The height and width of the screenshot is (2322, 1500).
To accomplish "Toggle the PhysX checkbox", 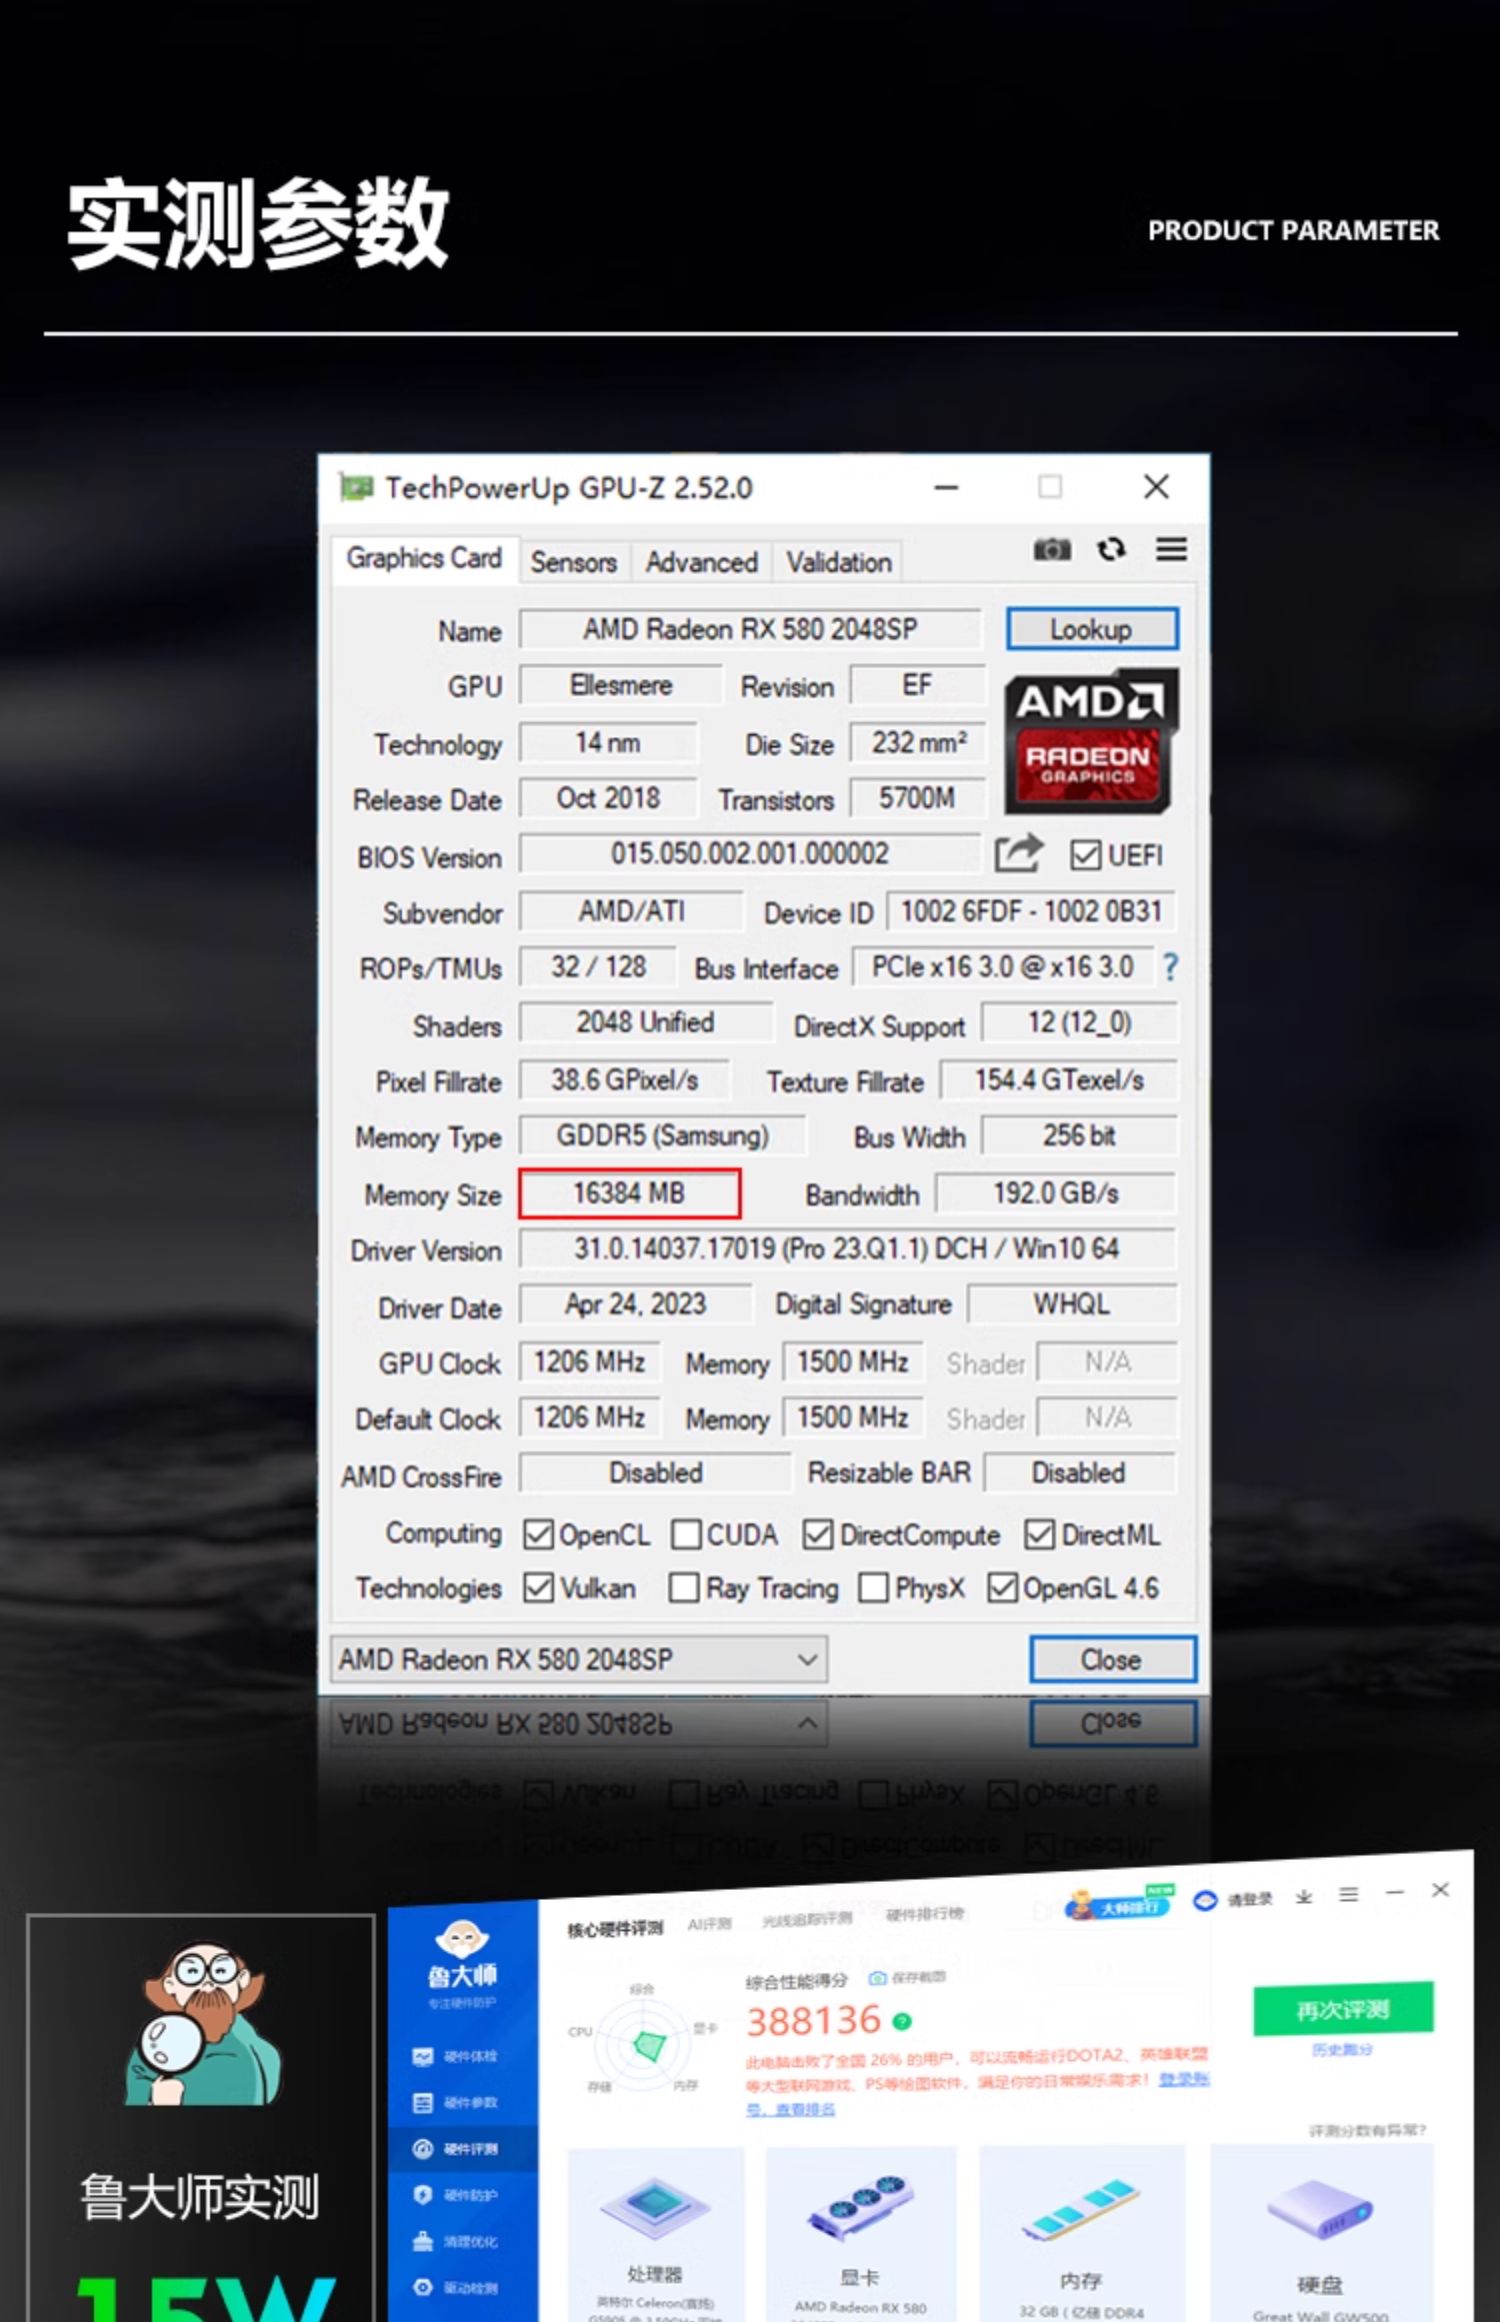I will 873,1587.
